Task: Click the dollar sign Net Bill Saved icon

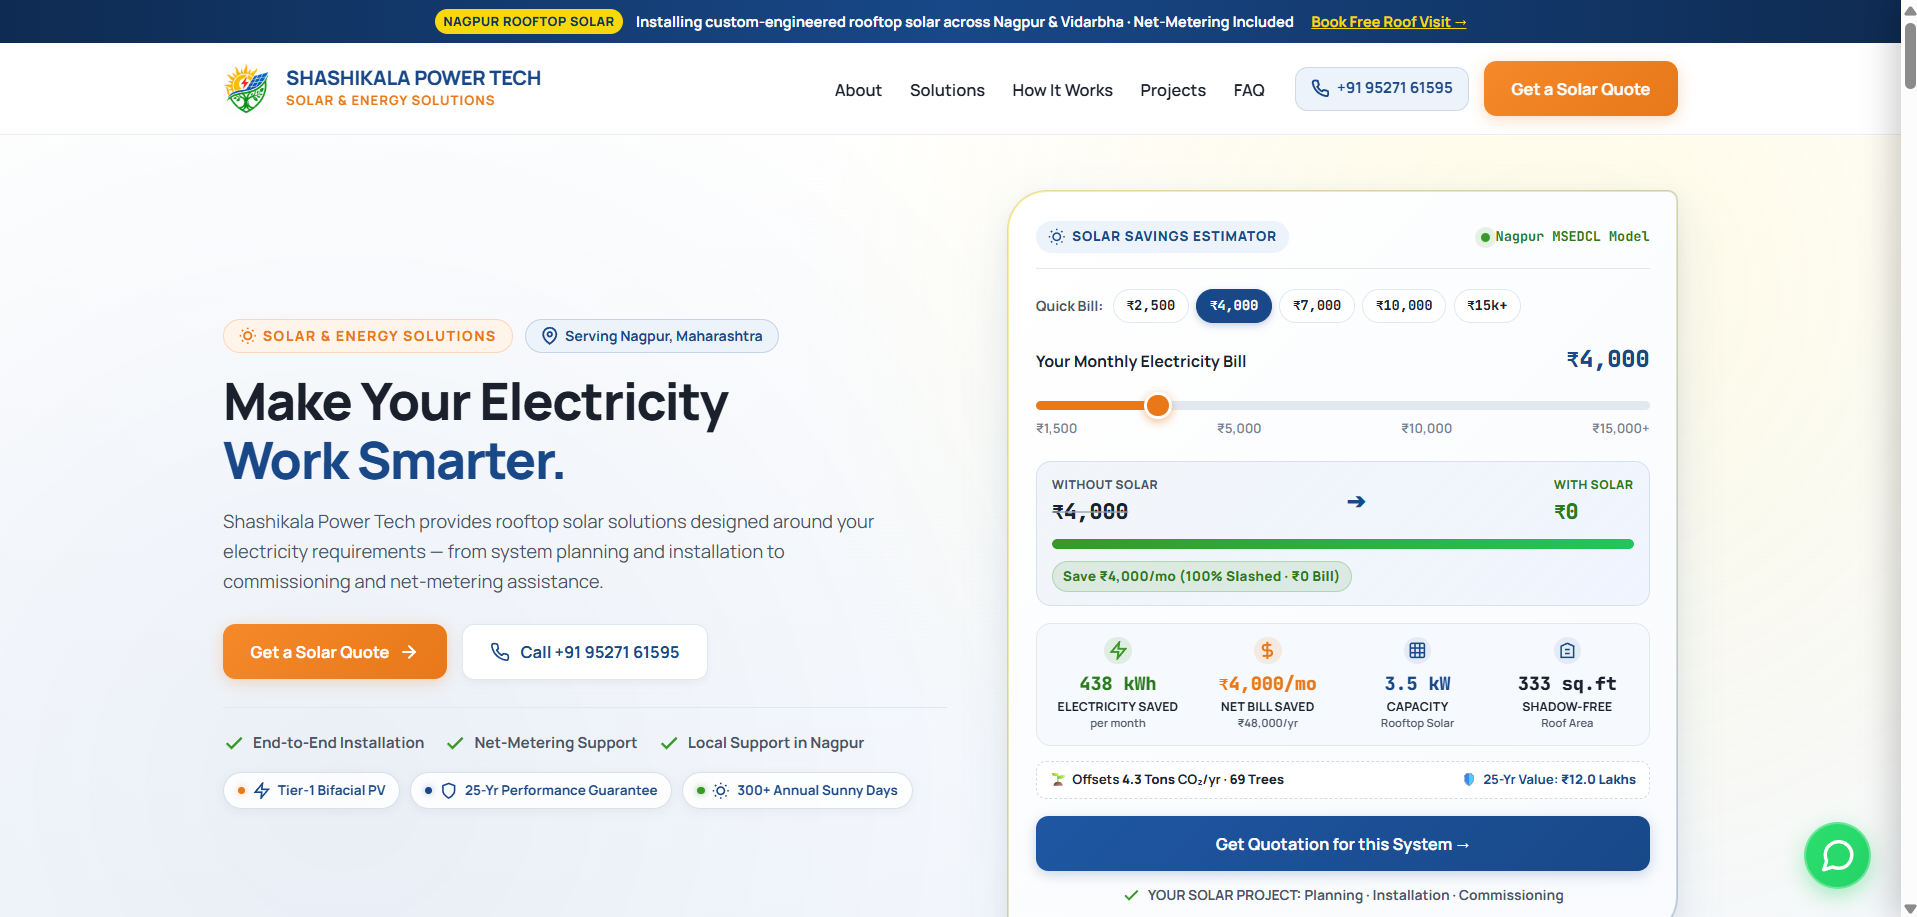Action: click(x=1267, y=650)
